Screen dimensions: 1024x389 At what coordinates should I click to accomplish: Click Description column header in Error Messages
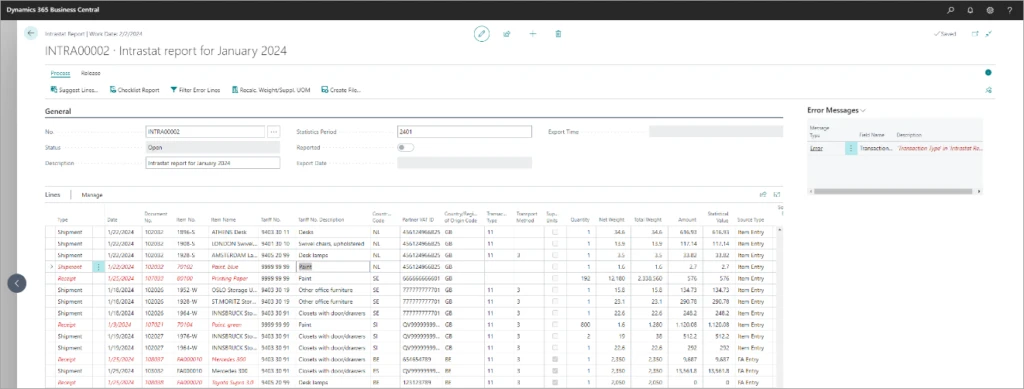(909, 135)
